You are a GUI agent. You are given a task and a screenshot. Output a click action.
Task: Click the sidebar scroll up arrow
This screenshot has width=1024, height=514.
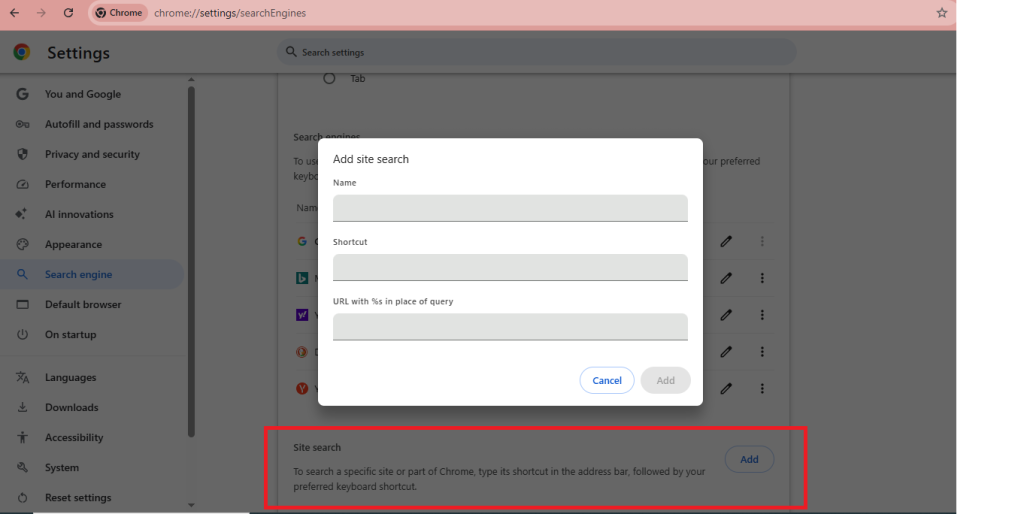[x=191, y=80]
